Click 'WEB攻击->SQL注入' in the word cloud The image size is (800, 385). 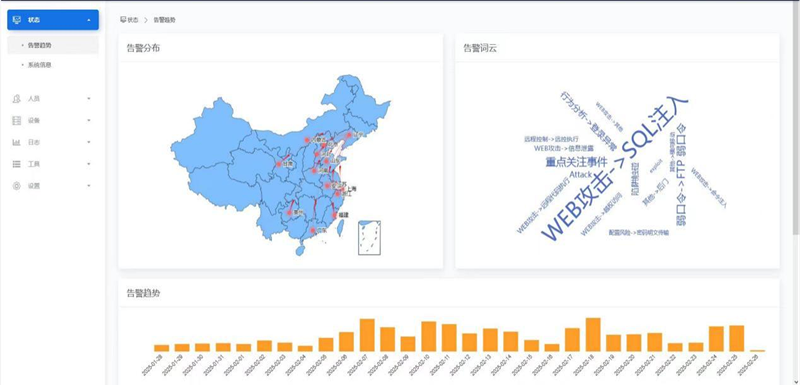pos(615,168)
